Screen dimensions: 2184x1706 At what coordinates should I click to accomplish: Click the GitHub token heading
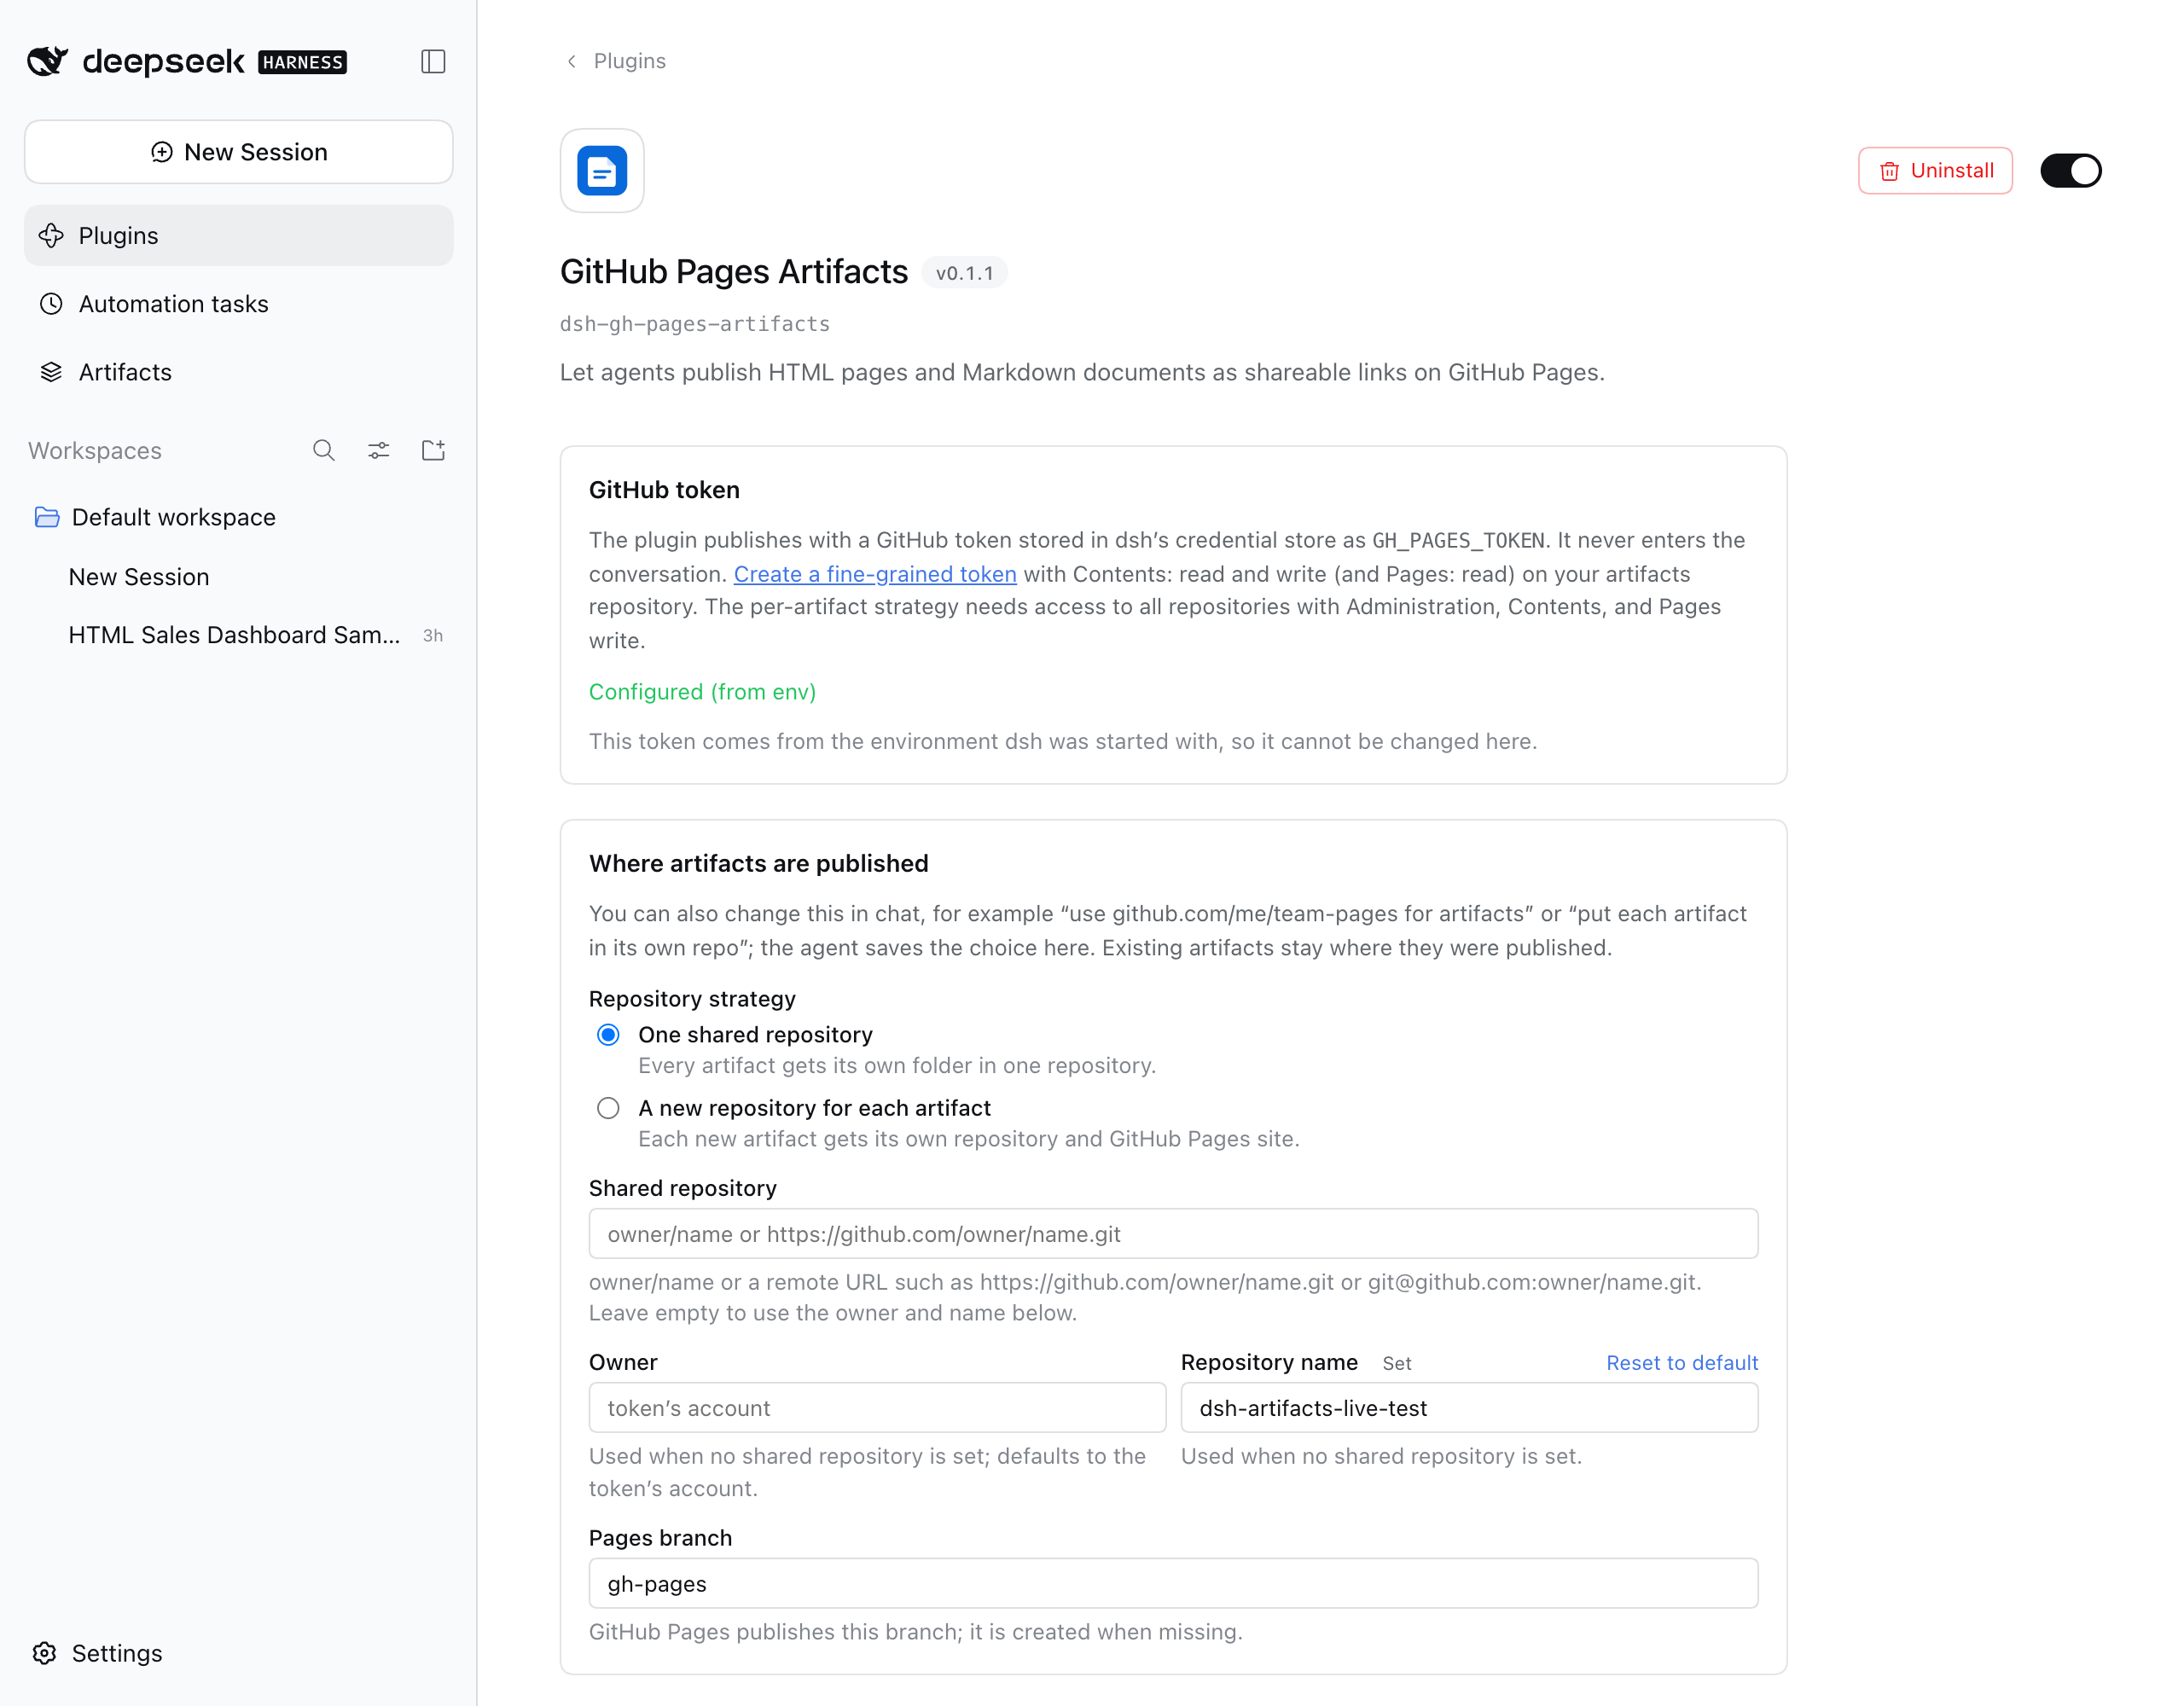pos(664,490)
